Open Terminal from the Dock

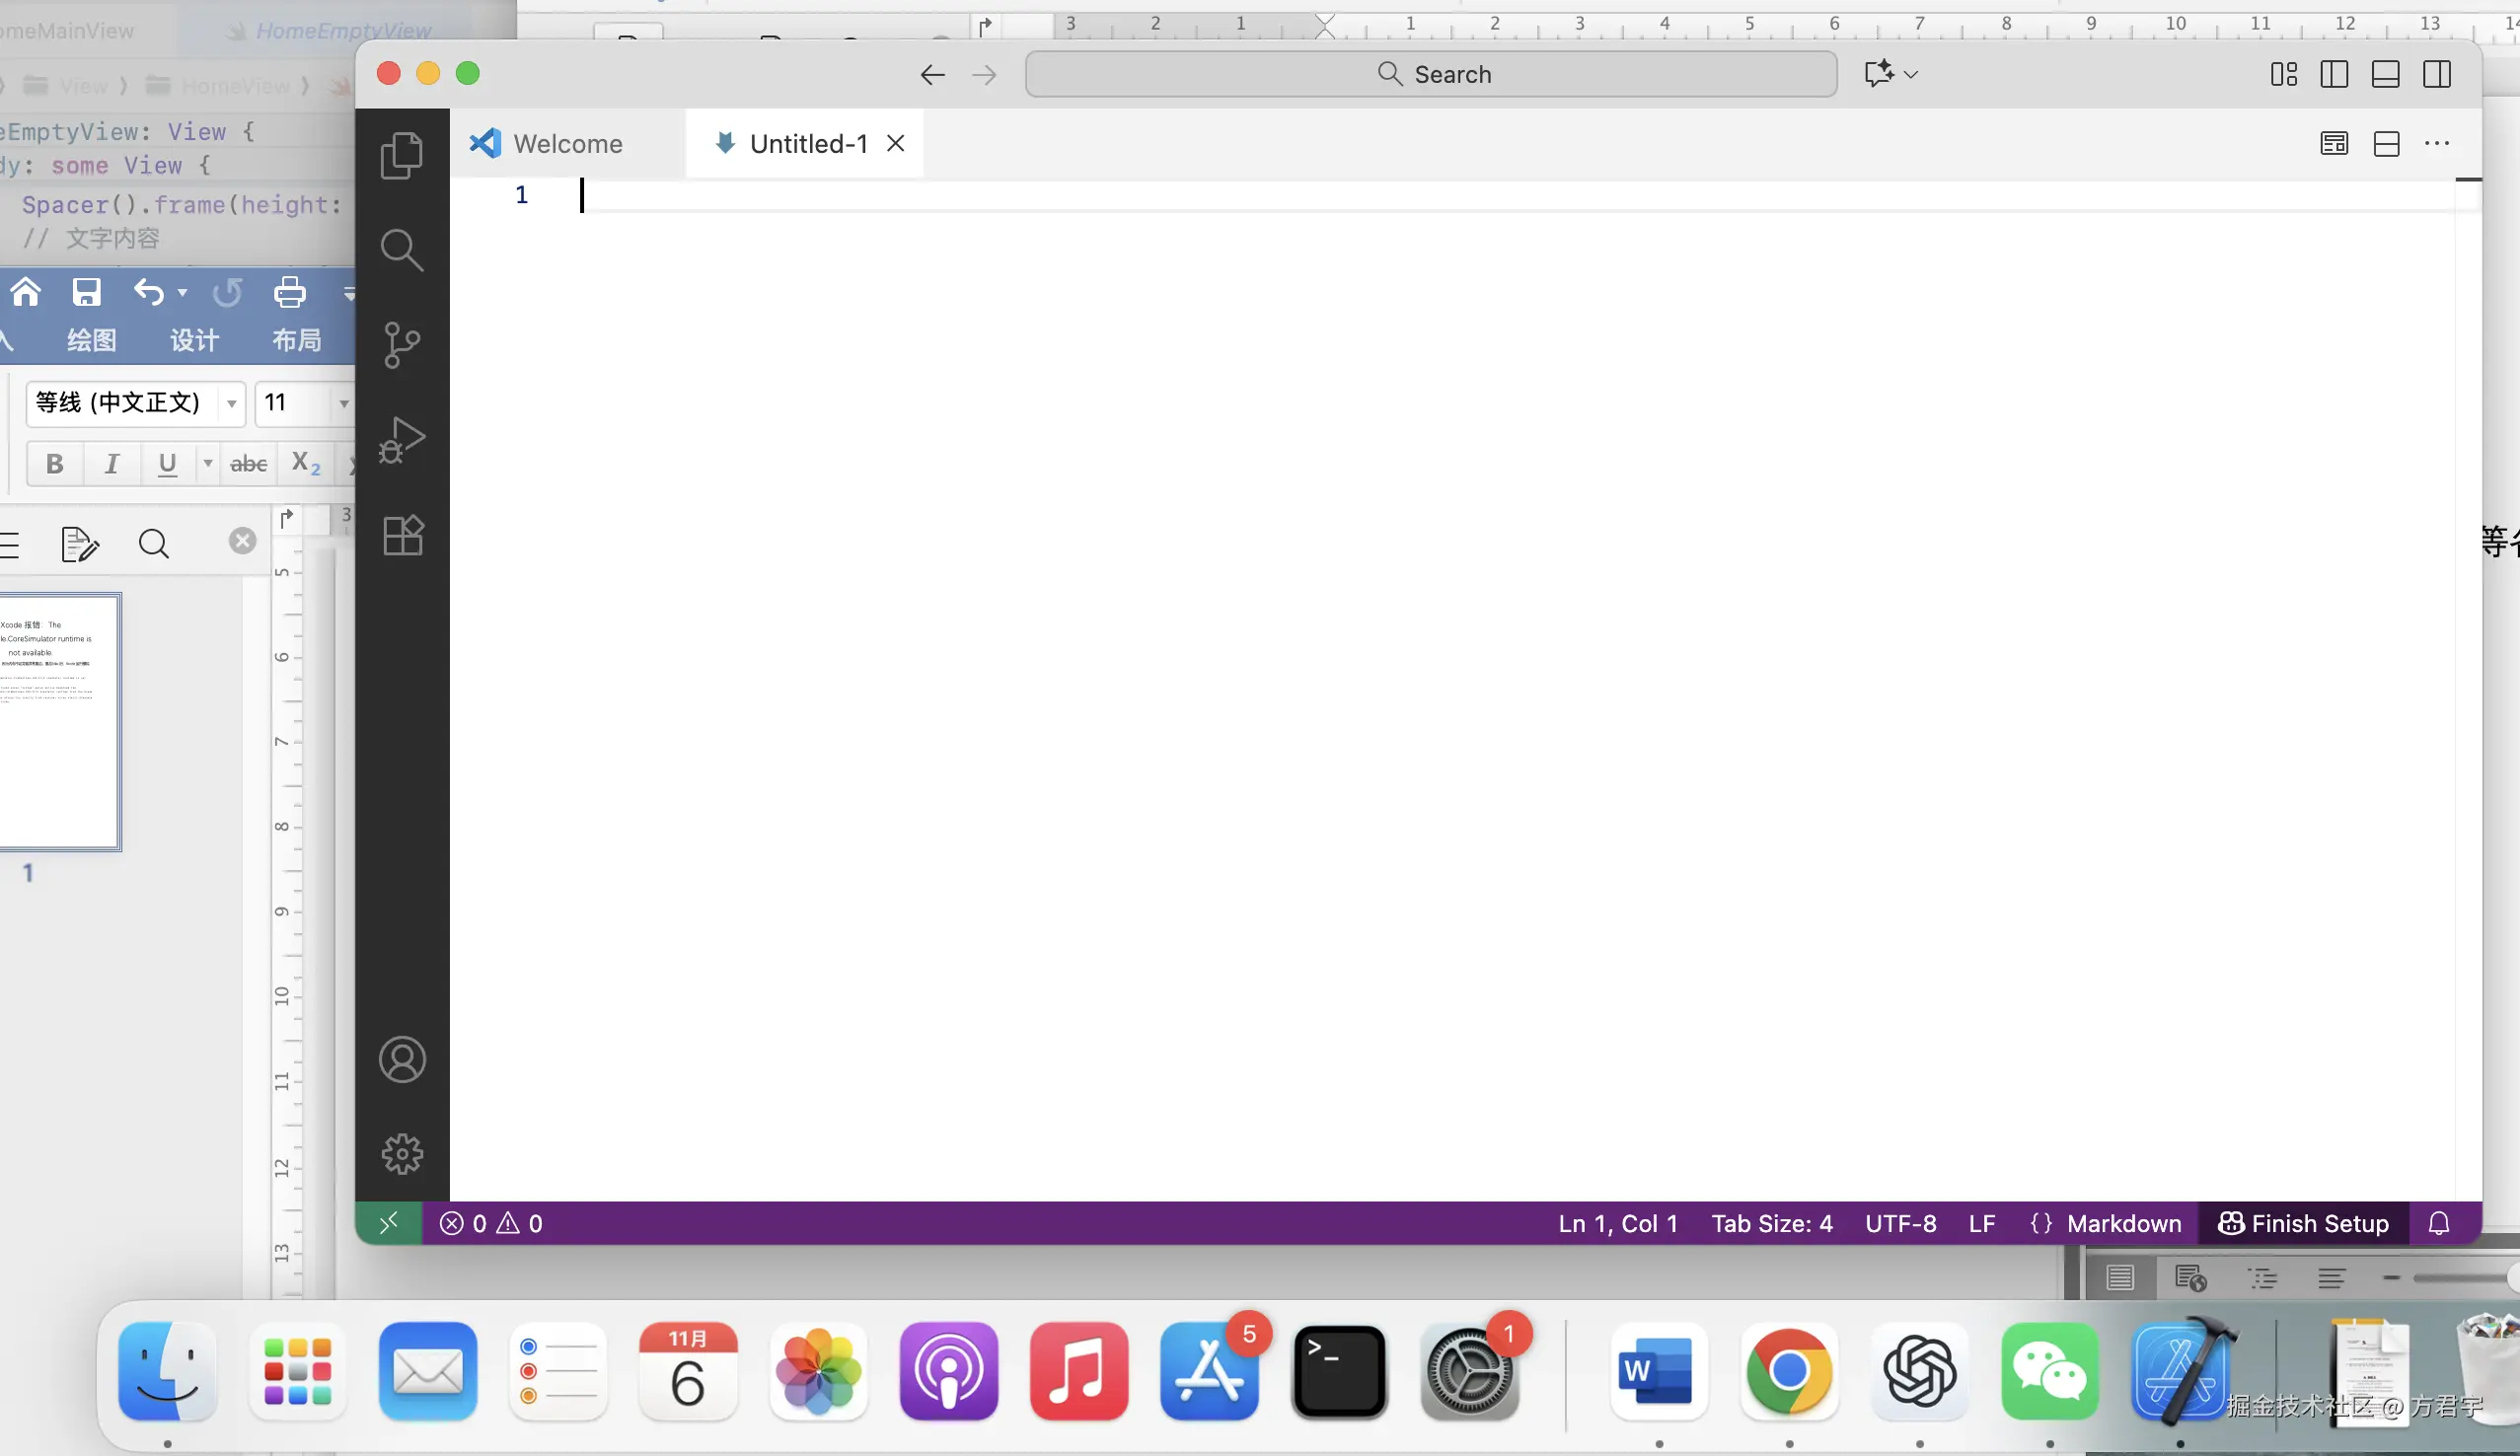click(x=1338, y=1372)
